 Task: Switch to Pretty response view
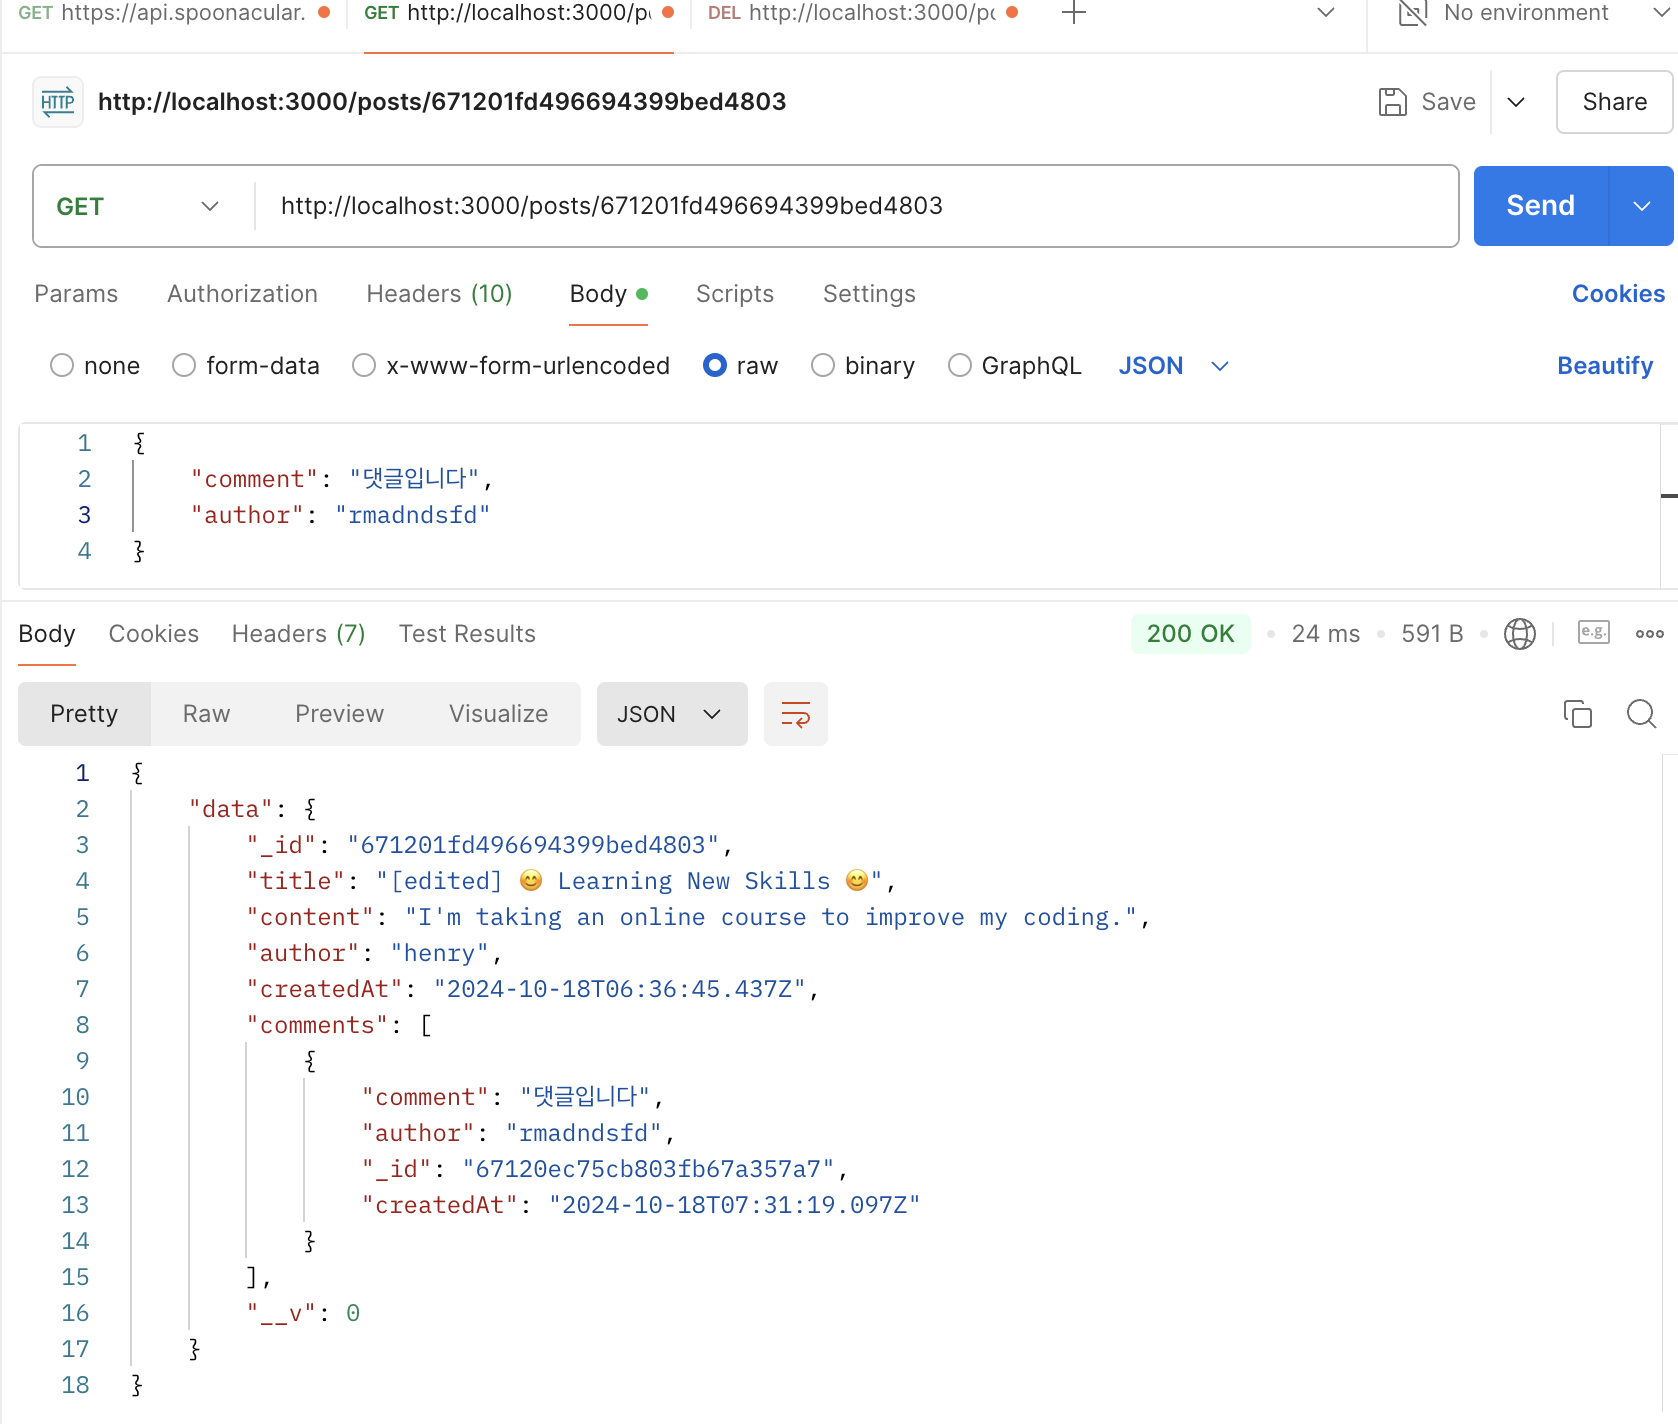[84, 714]
